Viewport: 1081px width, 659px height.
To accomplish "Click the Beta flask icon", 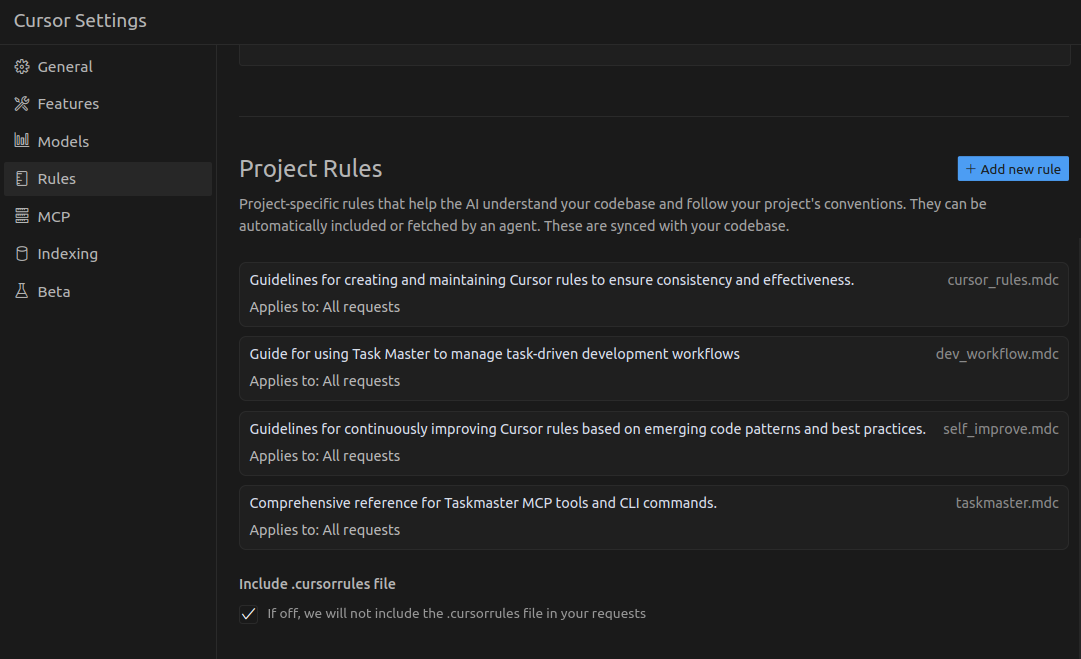I will pyautogui.click(x=22, y=291).
